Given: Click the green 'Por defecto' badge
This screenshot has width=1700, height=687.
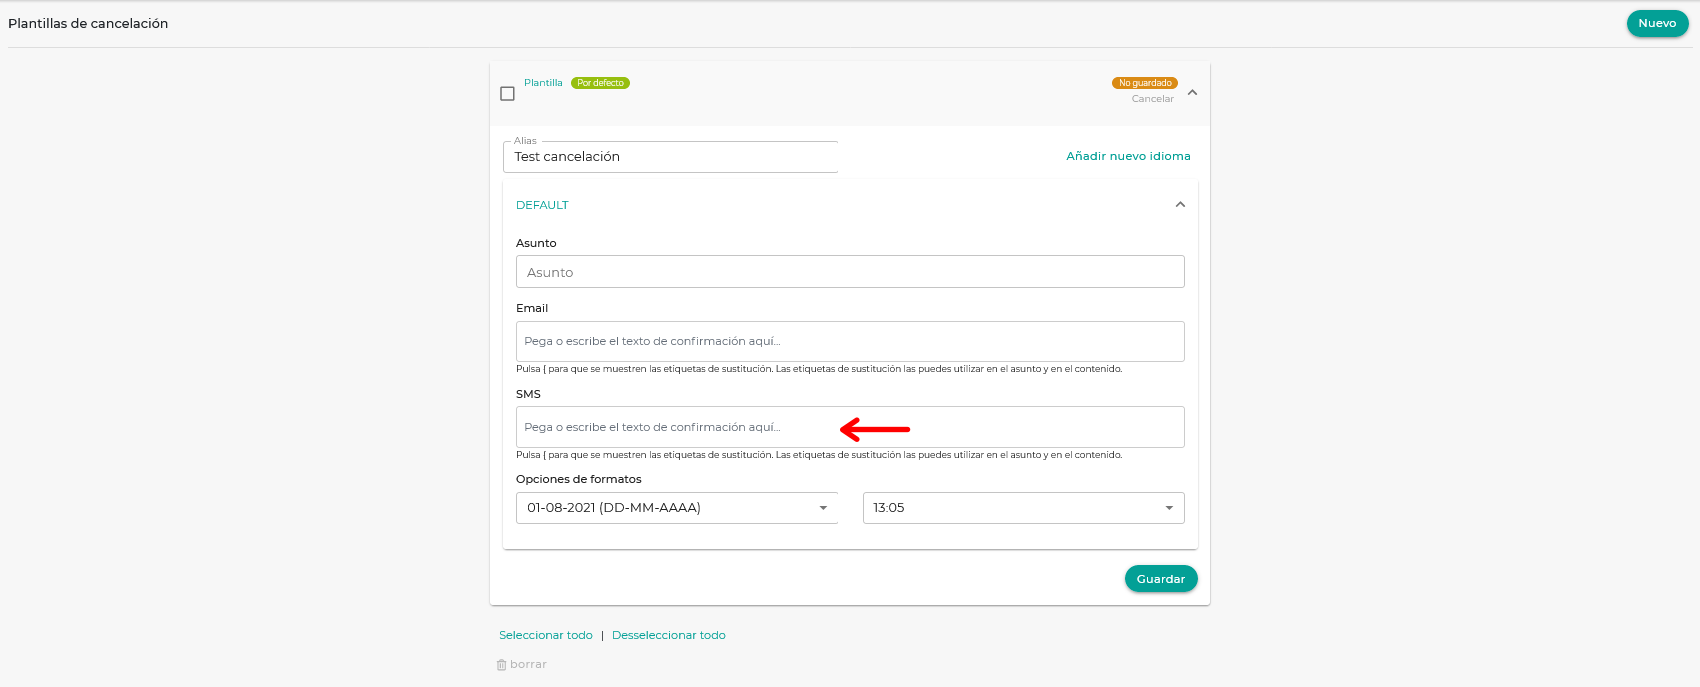Looking at the screenshot, I should (x=600, y=83).
